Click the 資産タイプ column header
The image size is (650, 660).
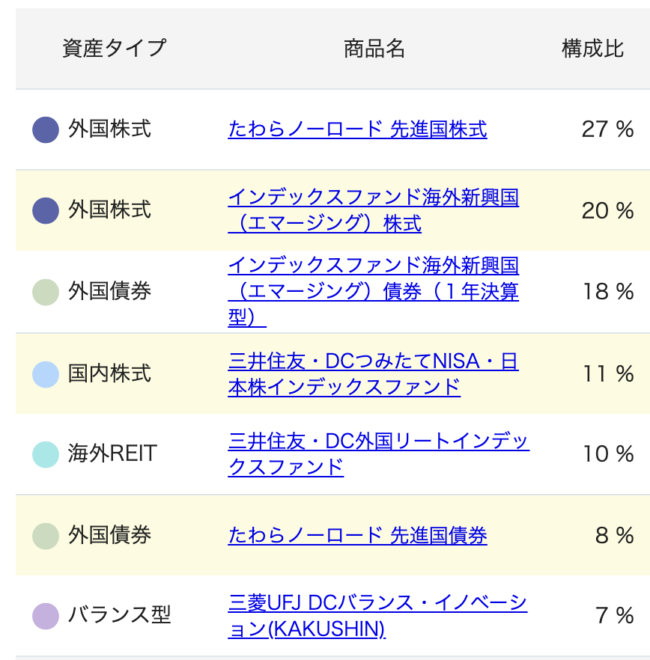pyautogui.click(x=115, y=48)
